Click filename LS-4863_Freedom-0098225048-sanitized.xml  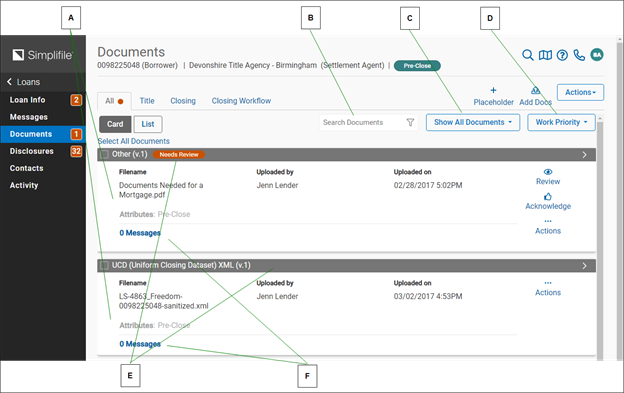[164, 301]
